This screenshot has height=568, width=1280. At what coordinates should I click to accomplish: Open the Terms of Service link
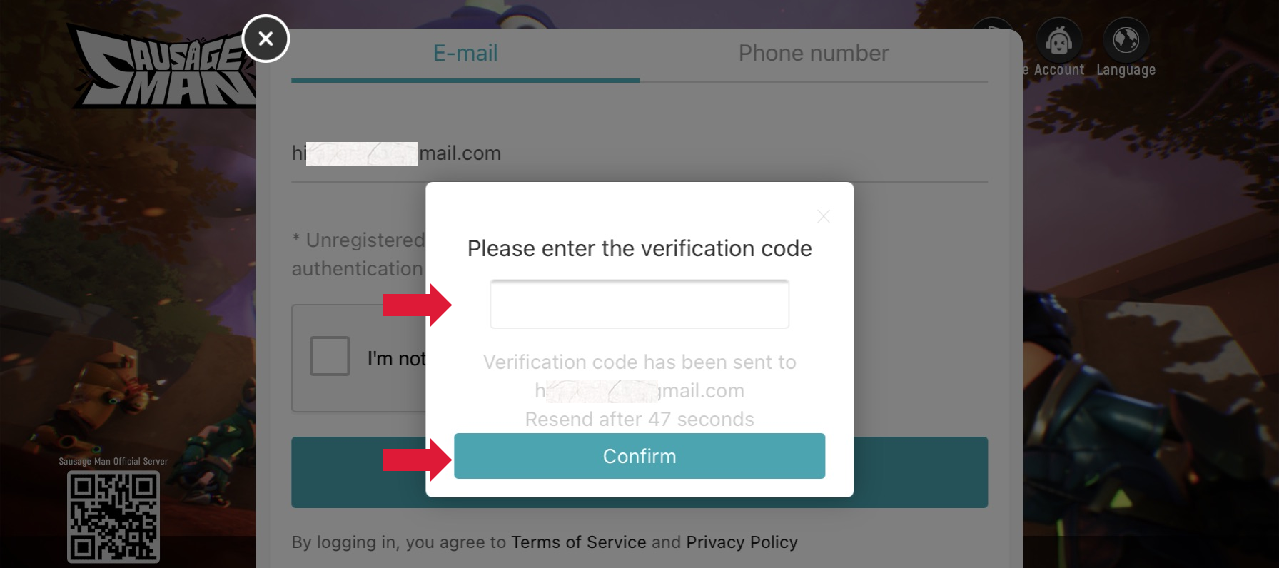578,542
